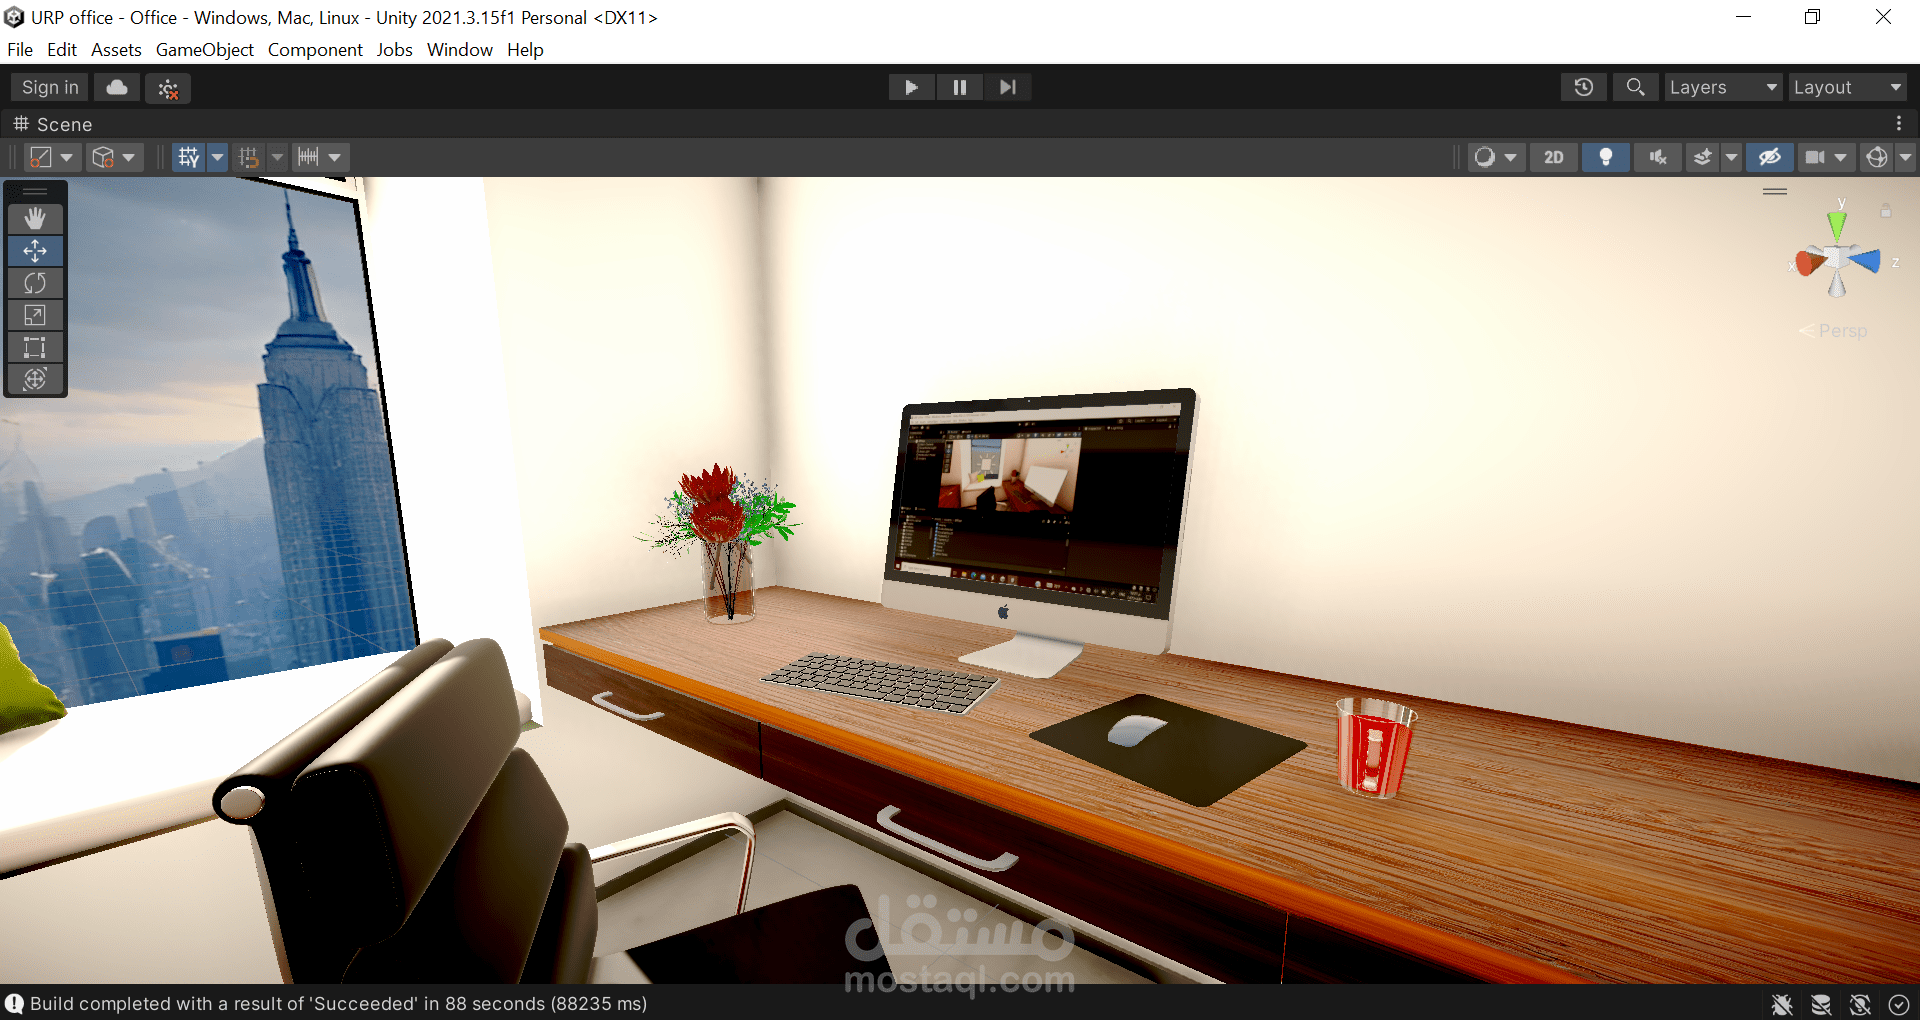
Task: Click the Sign in button
Action: click(48, 87)
